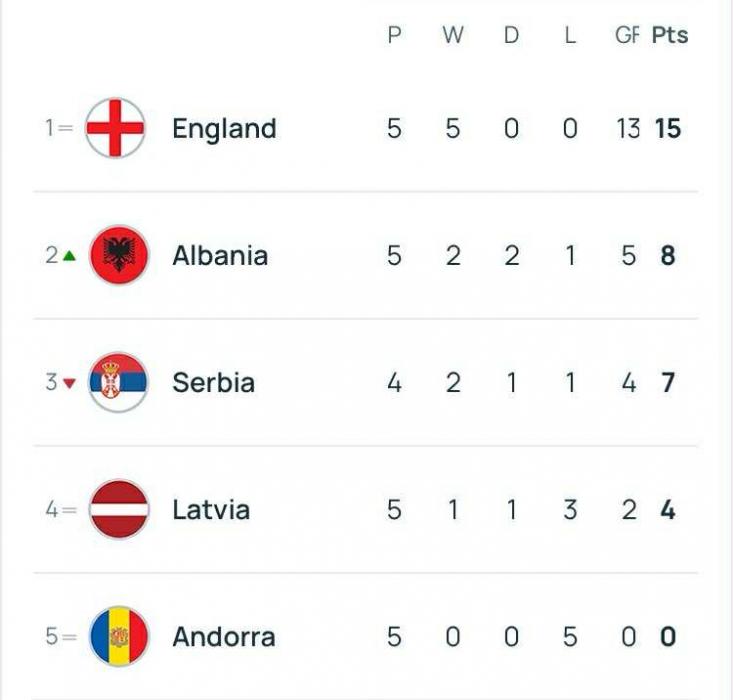733x700 pixels.
Task: Sort the table by Pts column header
Action: 670,35
